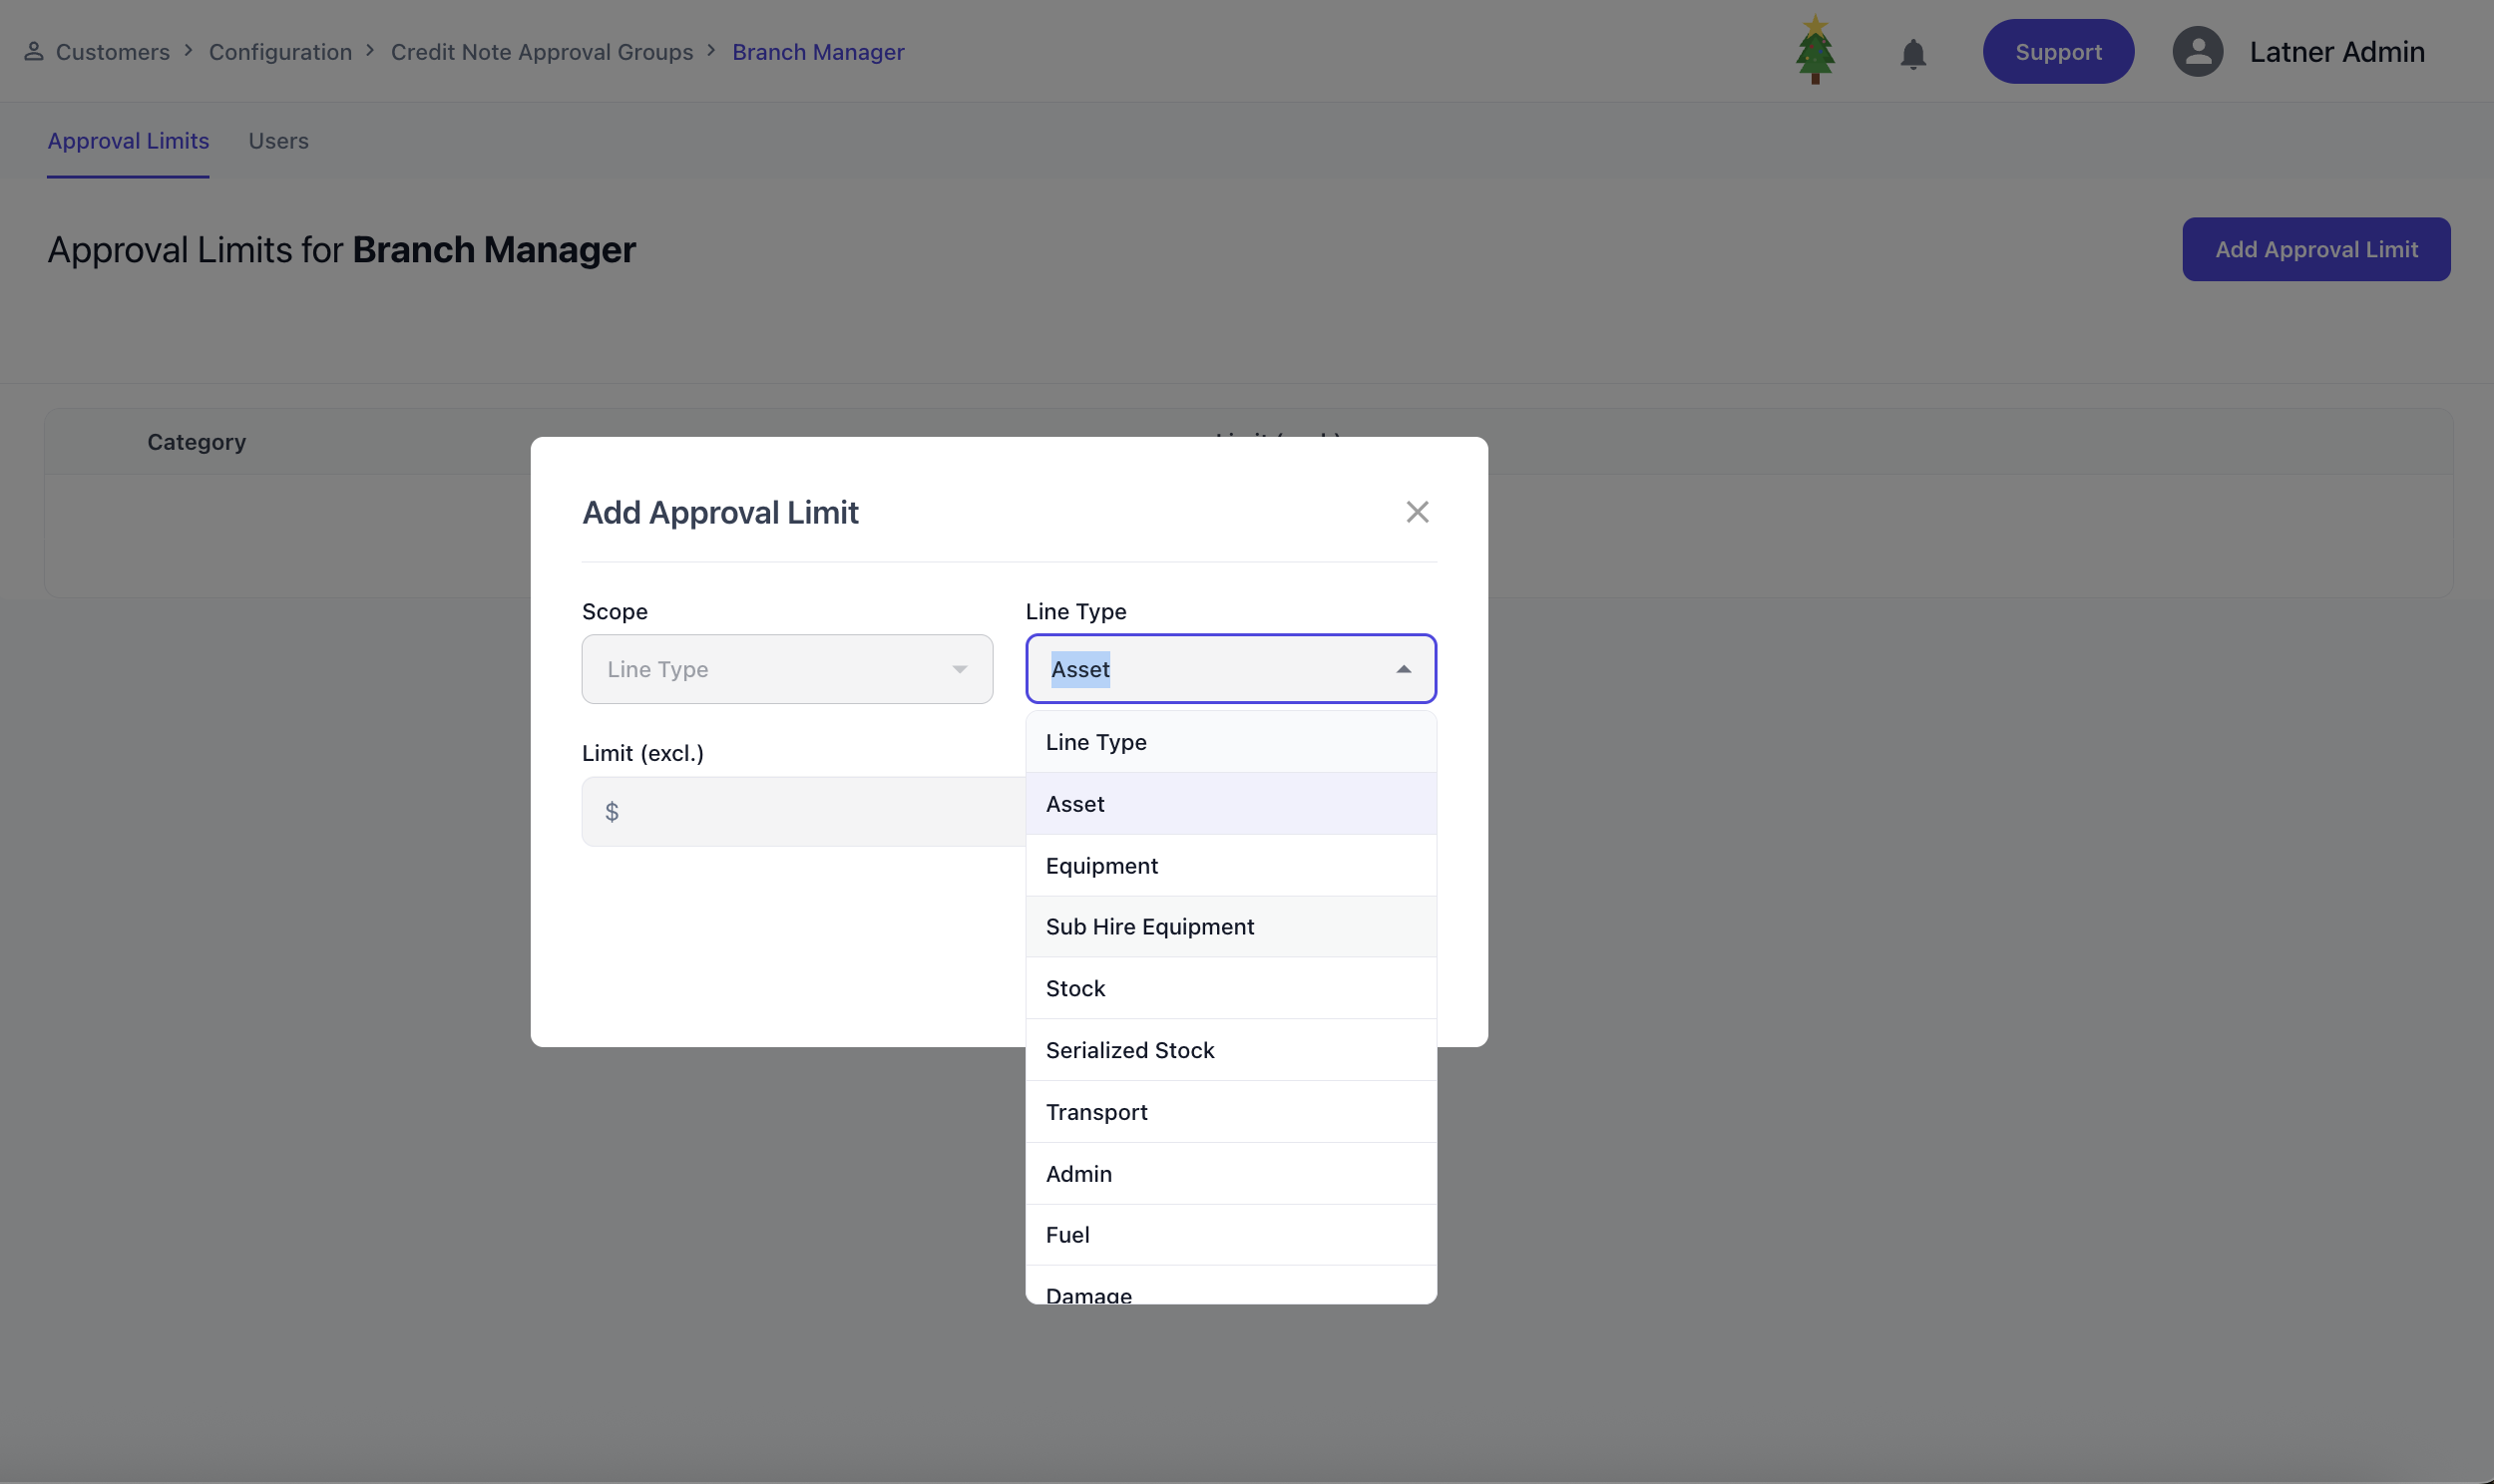Switch to the Users tab

[278, 141]
